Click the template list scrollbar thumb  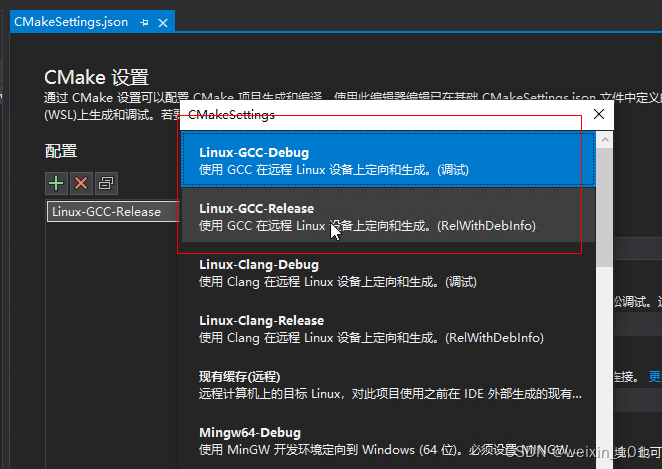pyautogui.click(x=605, y=207)
